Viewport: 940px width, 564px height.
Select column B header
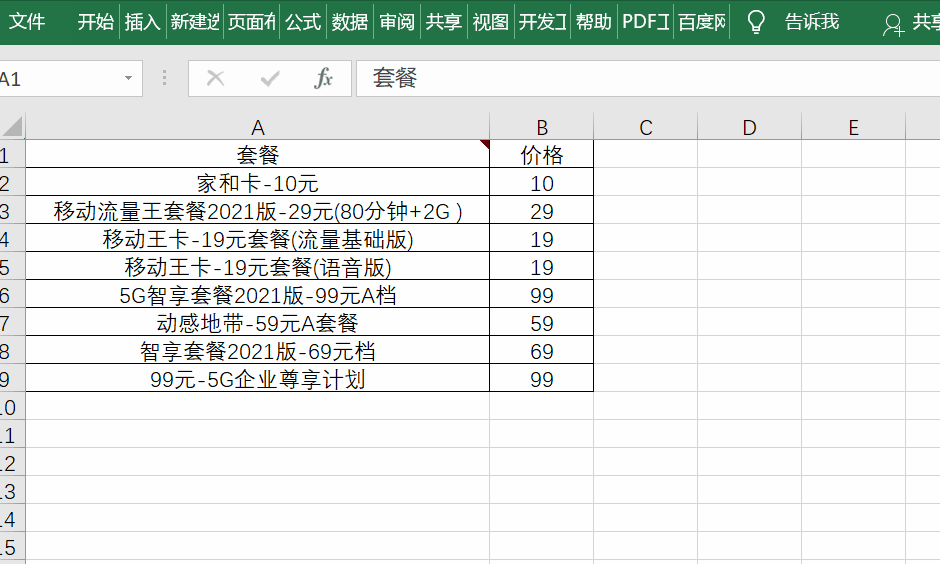[x=542, y=127]
